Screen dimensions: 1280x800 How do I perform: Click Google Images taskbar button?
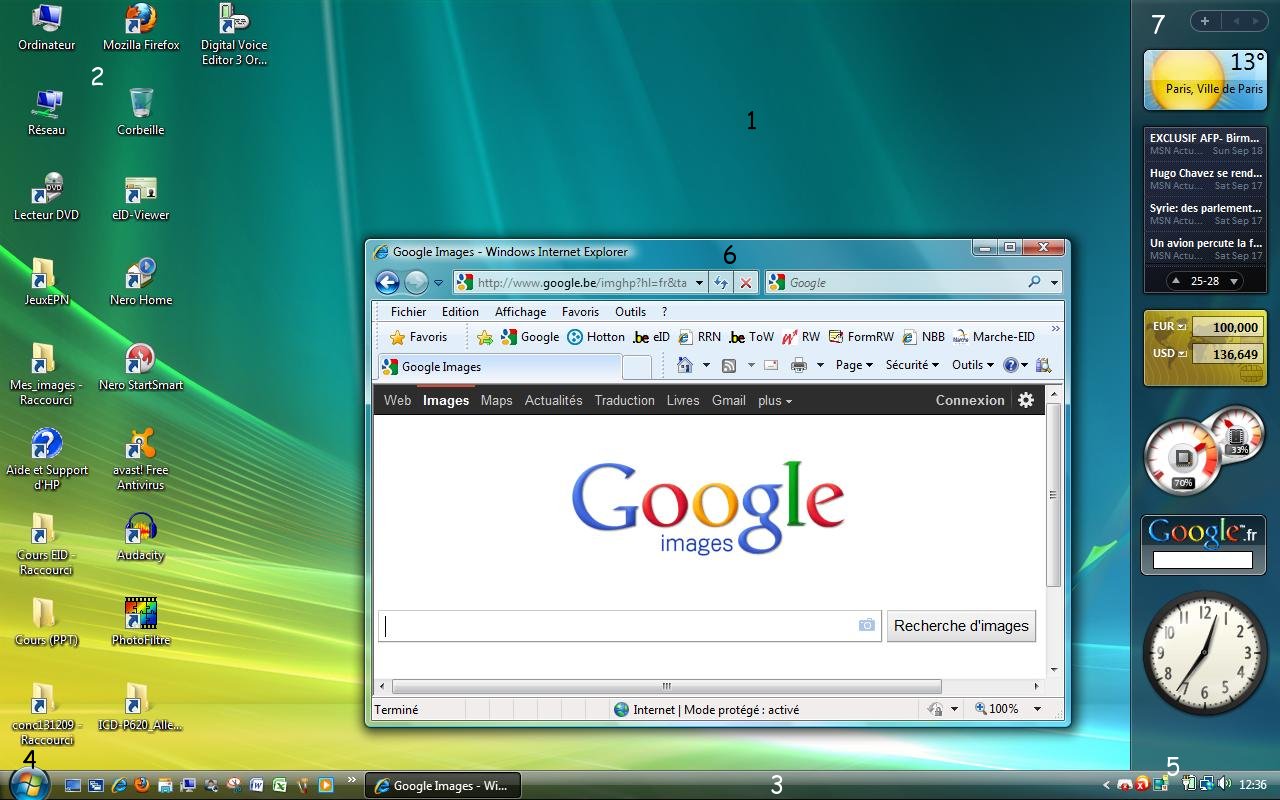coord(441,785)
